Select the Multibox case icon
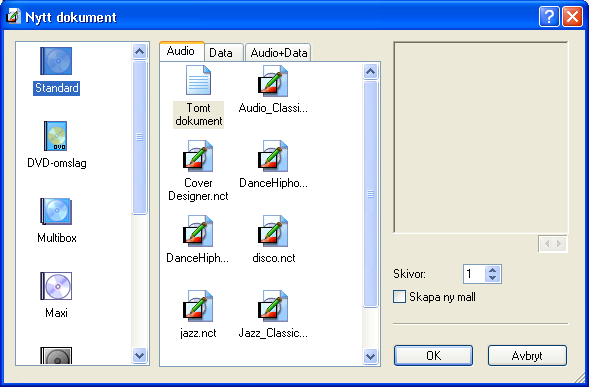The image size is (589, 387). (x=56, y=211)
